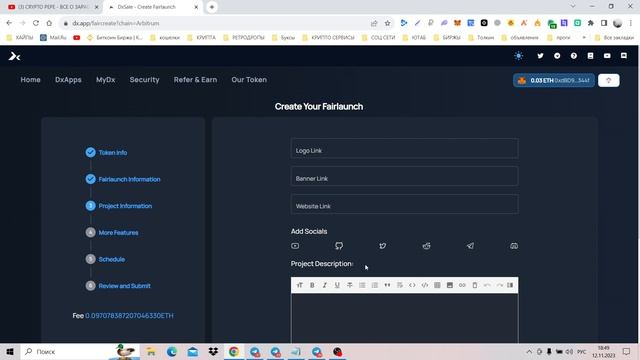
Task: Open a new browser tab
Action: tap(212, 7)
